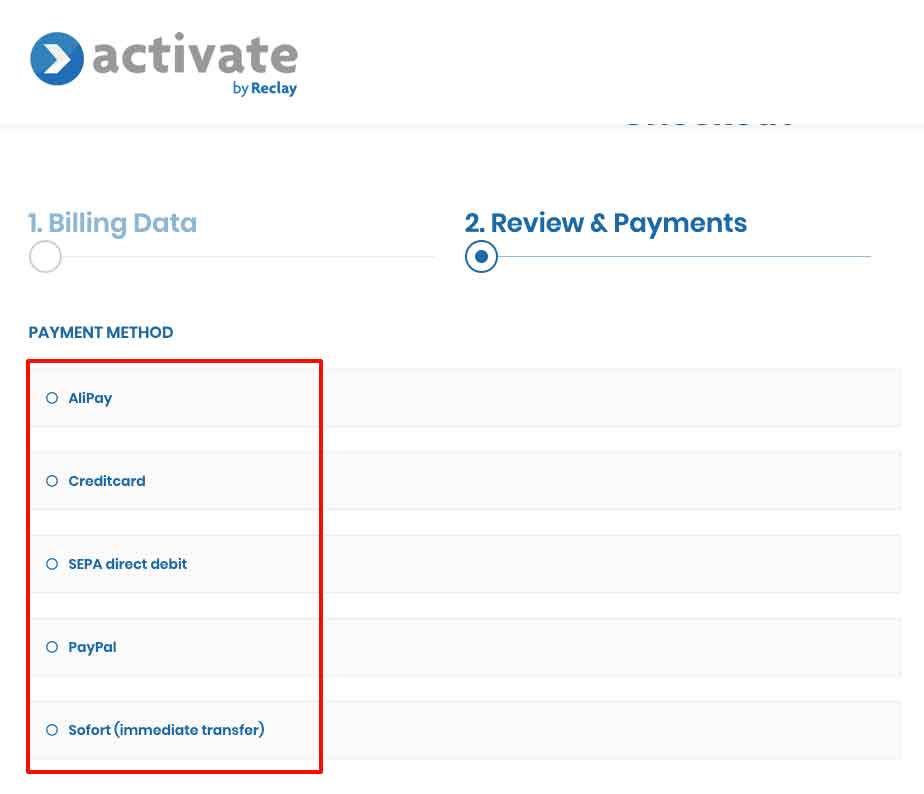Select SEPA direct debit radio button
924x794 pixels.
point(52,564)
